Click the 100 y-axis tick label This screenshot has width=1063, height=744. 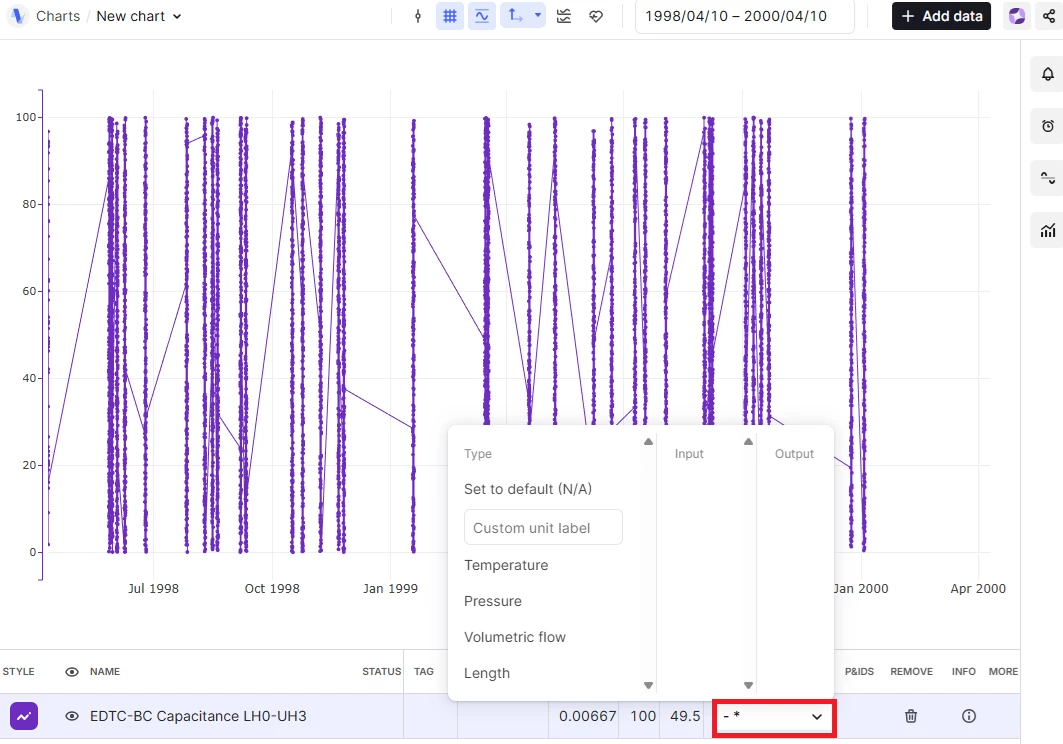(x=26, y=117)
